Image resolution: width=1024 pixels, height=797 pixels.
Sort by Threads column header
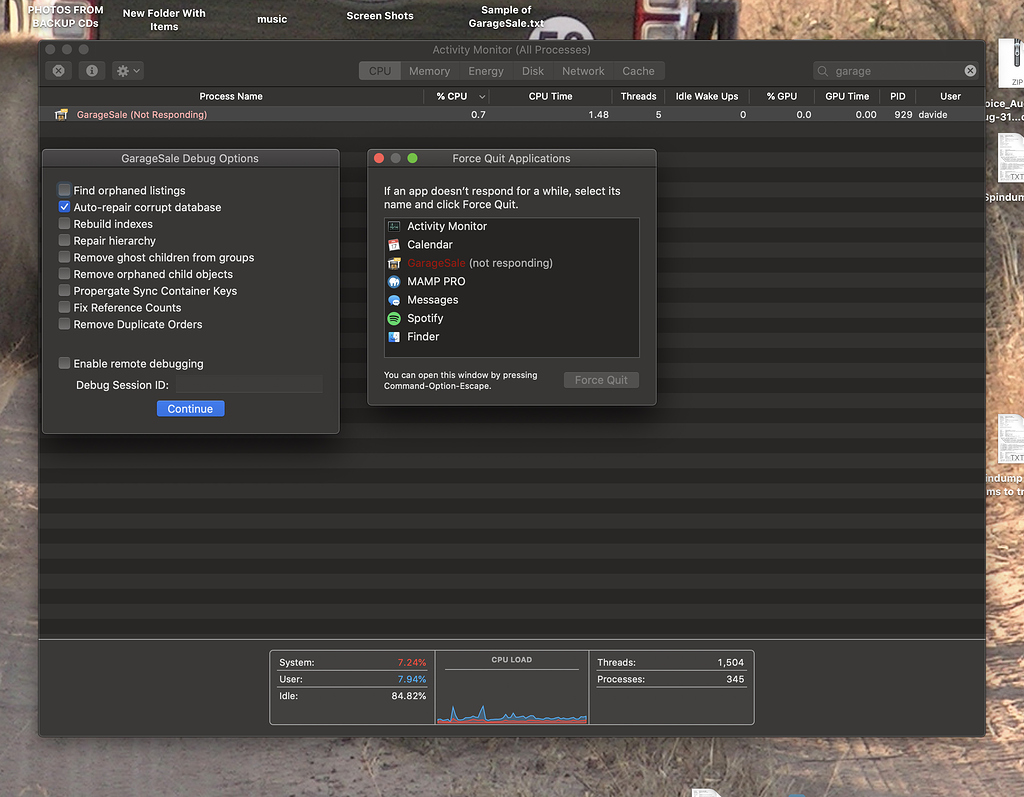(638, 96)
